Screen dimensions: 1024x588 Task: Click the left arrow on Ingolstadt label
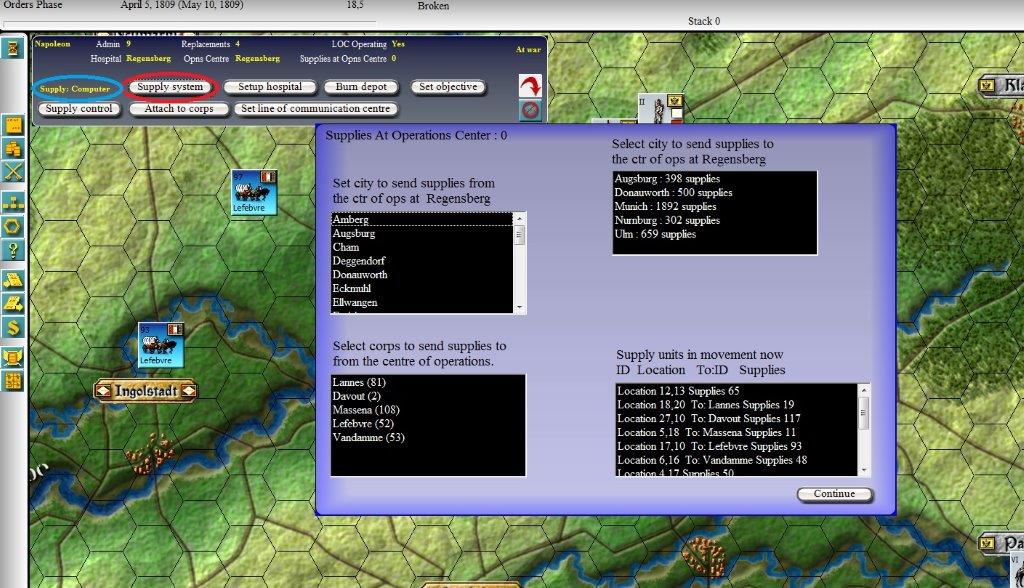pos(103,391)
